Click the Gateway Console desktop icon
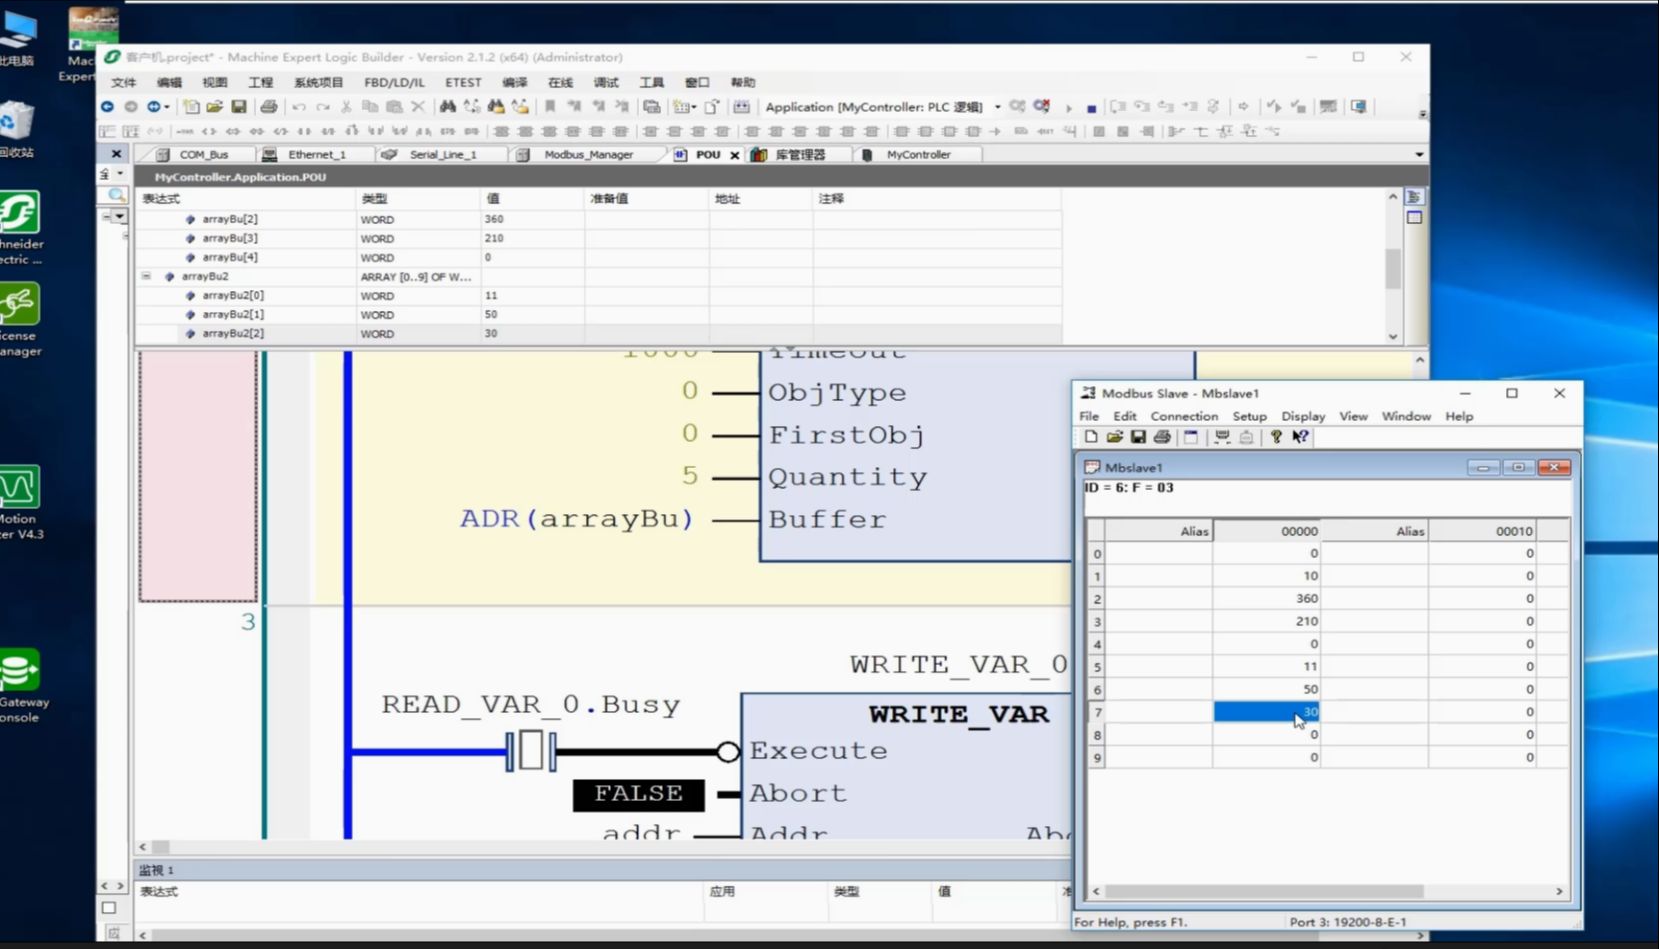 (20, 685)
